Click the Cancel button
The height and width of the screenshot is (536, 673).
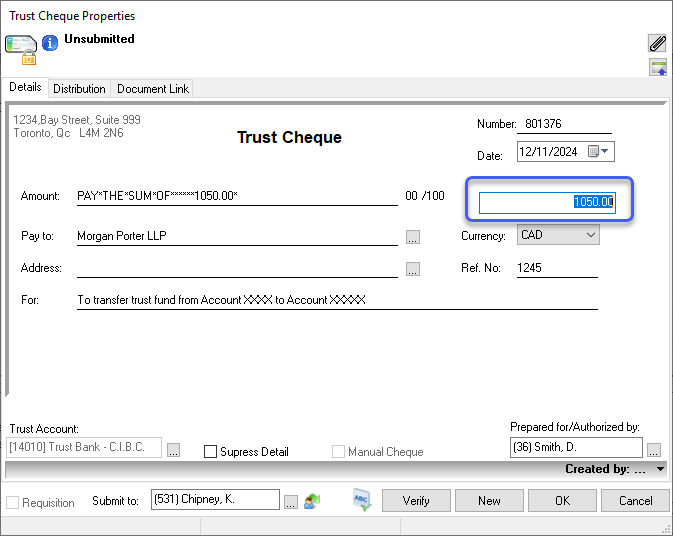coord(635,500)
